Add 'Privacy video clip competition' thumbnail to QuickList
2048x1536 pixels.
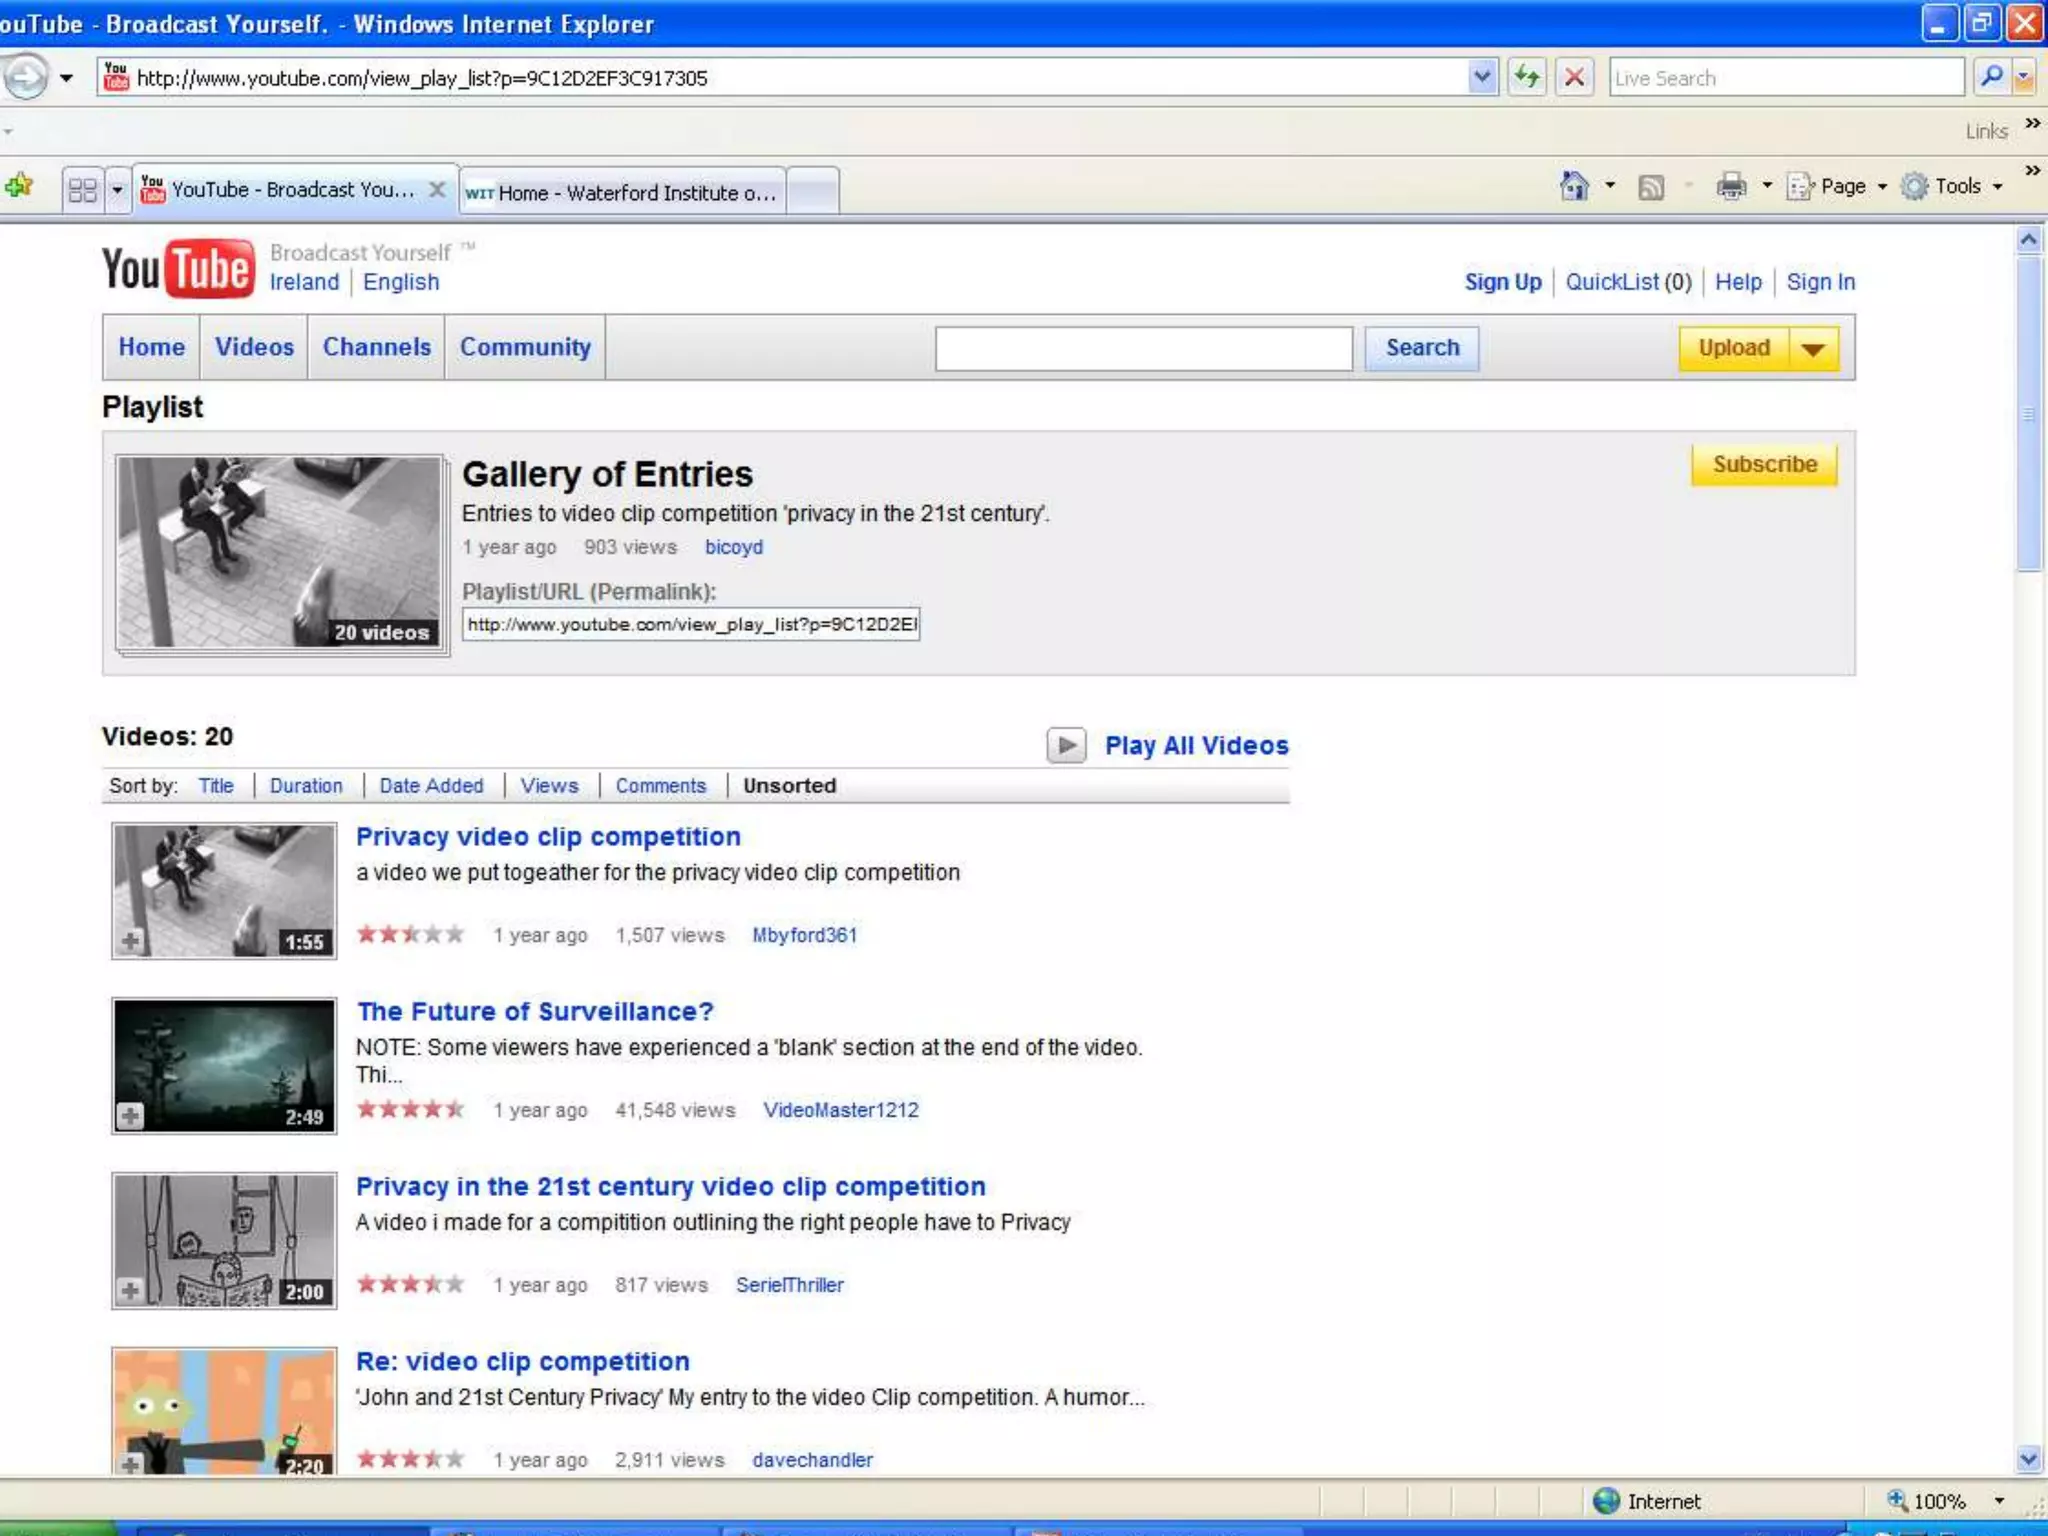coord(130,940)
